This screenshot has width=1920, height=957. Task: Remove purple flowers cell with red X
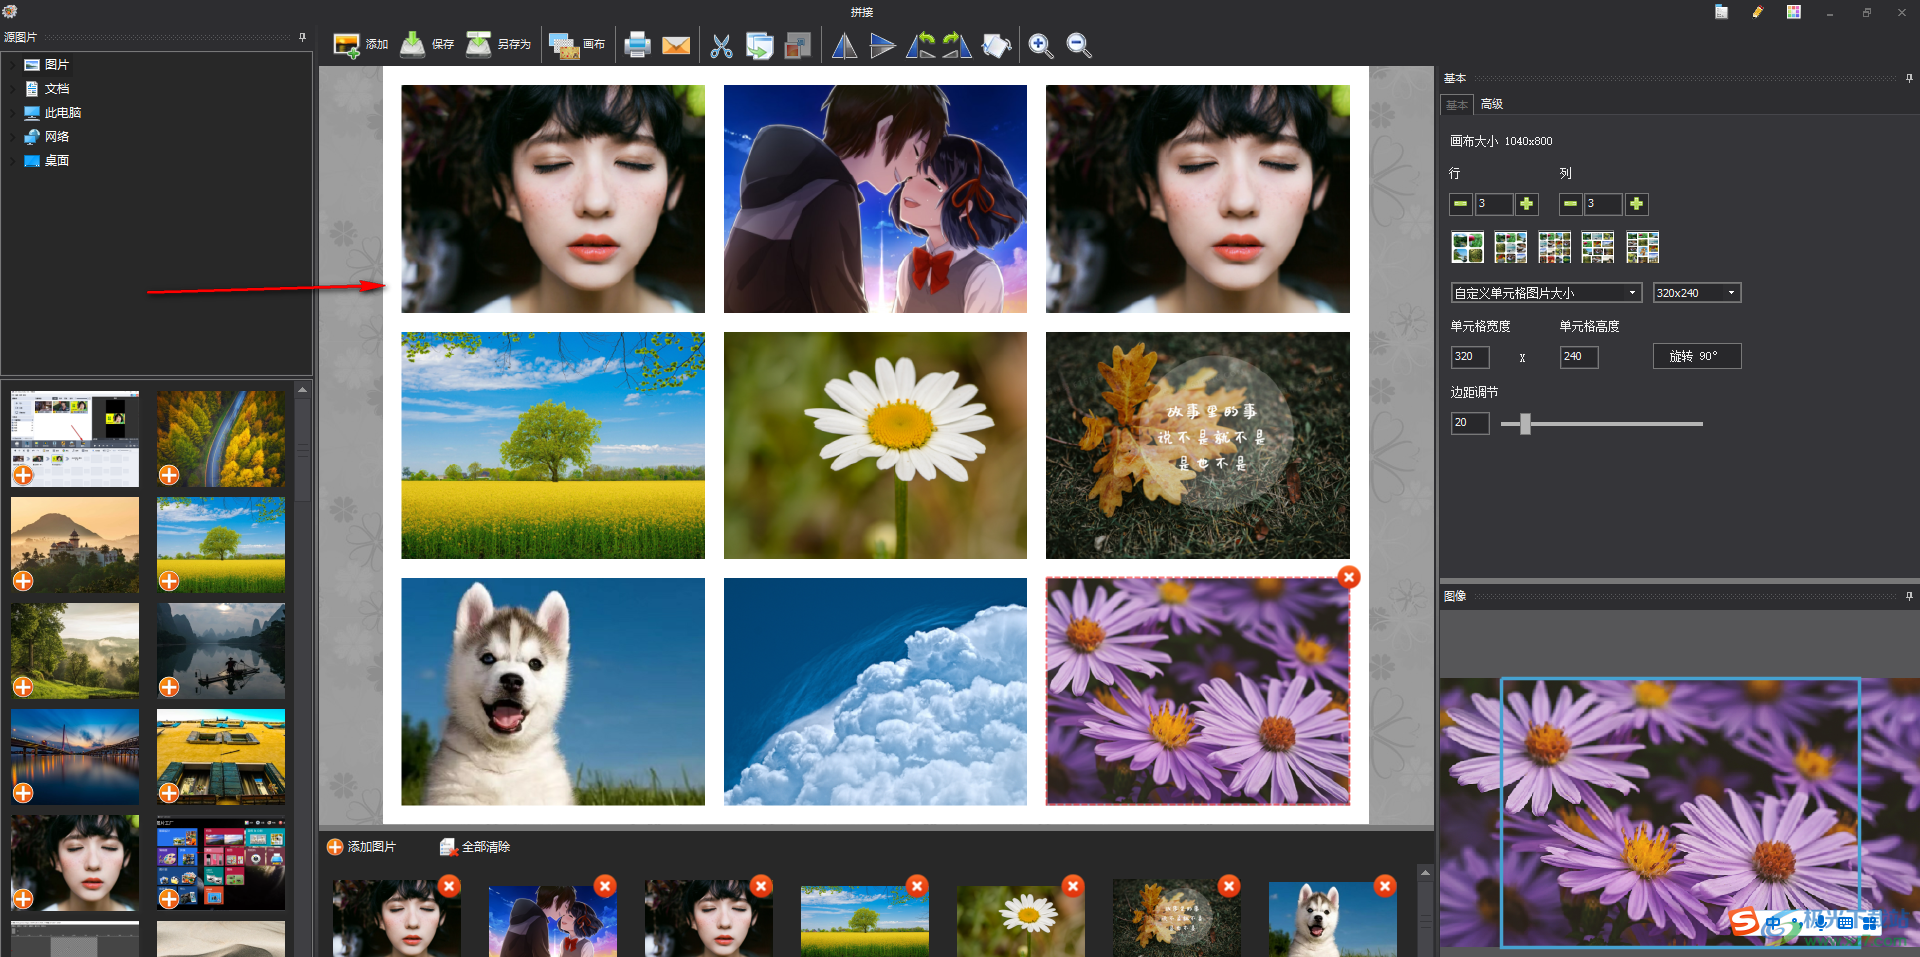(1349, 577)
